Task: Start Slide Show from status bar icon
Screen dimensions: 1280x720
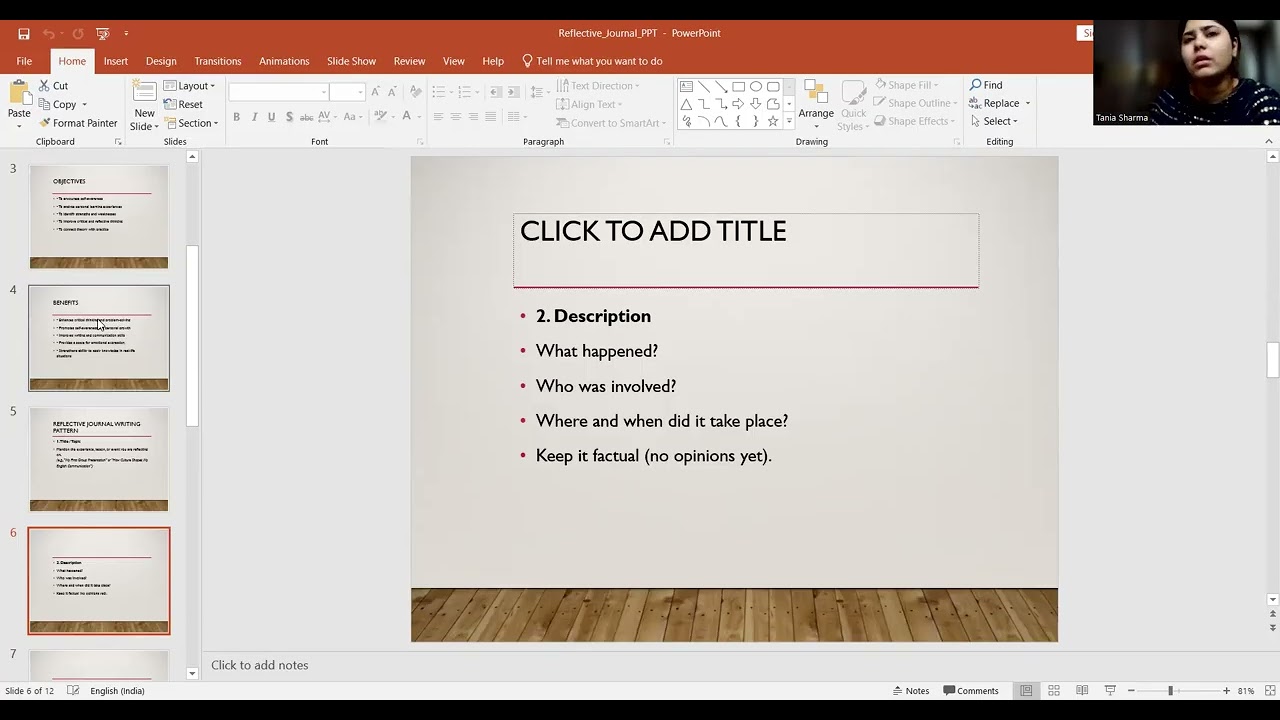Action: (1110, 691)
